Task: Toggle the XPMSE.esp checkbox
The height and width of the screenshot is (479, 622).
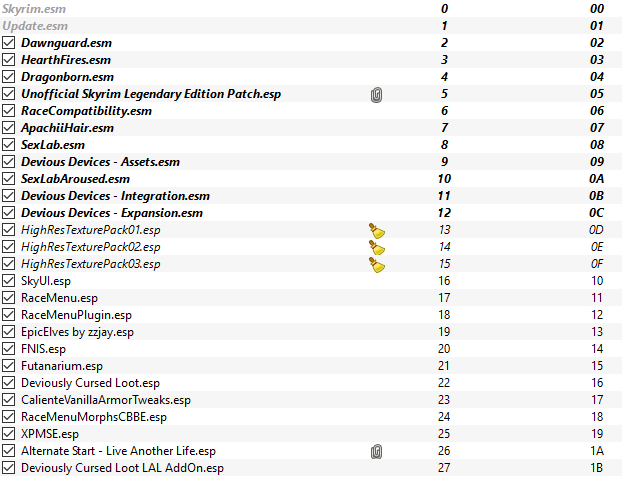Action: (x=8, y=434)
